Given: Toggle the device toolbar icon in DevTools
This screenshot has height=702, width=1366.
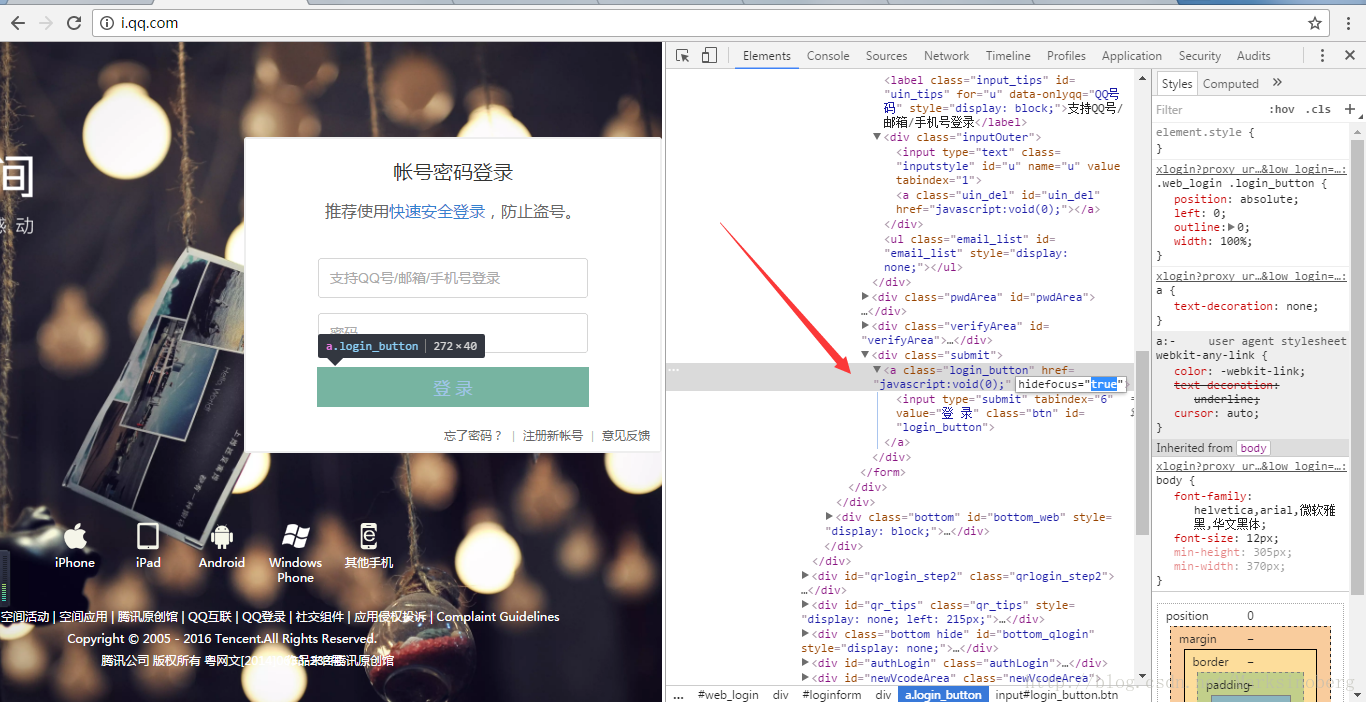Looking at the screenshot, I should pyautogui.click(x=709, y=56).
